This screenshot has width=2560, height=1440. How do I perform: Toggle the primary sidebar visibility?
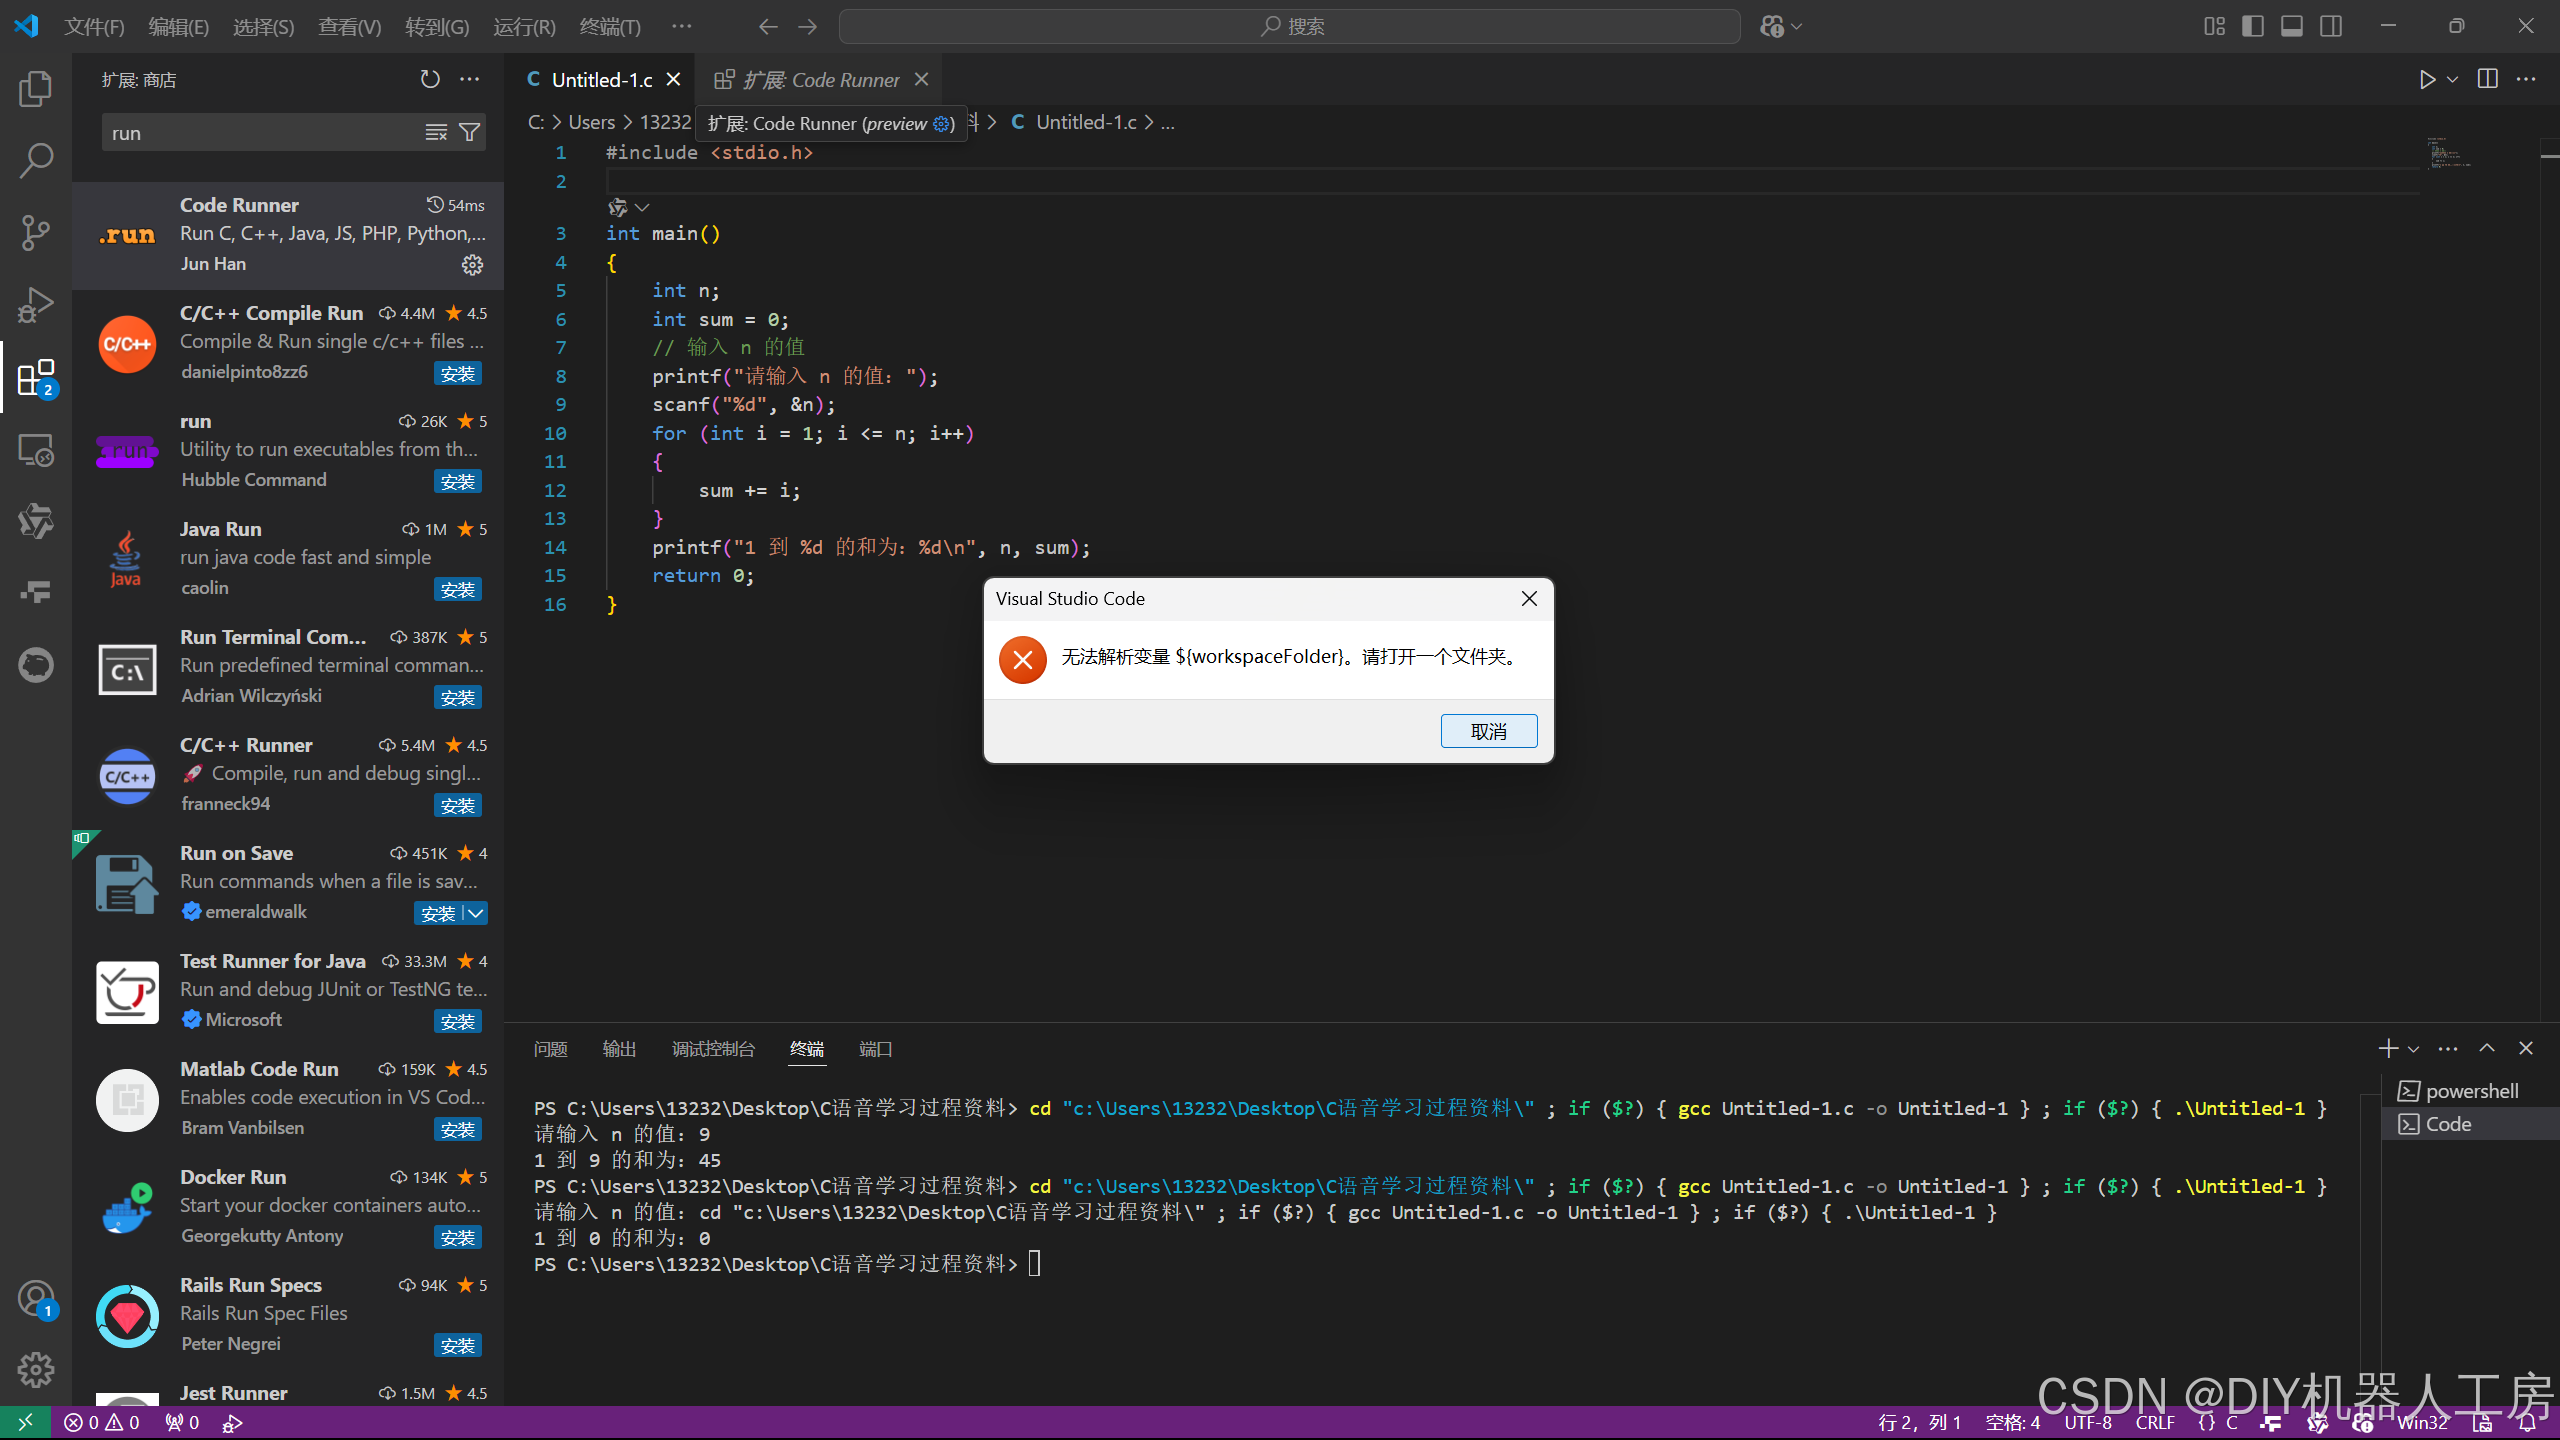2253,26
